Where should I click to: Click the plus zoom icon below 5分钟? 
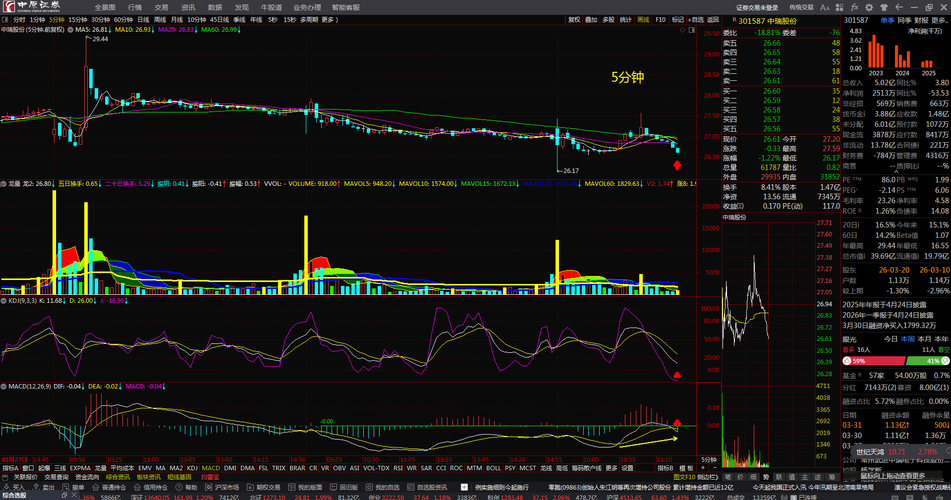(x=703, y=468)
